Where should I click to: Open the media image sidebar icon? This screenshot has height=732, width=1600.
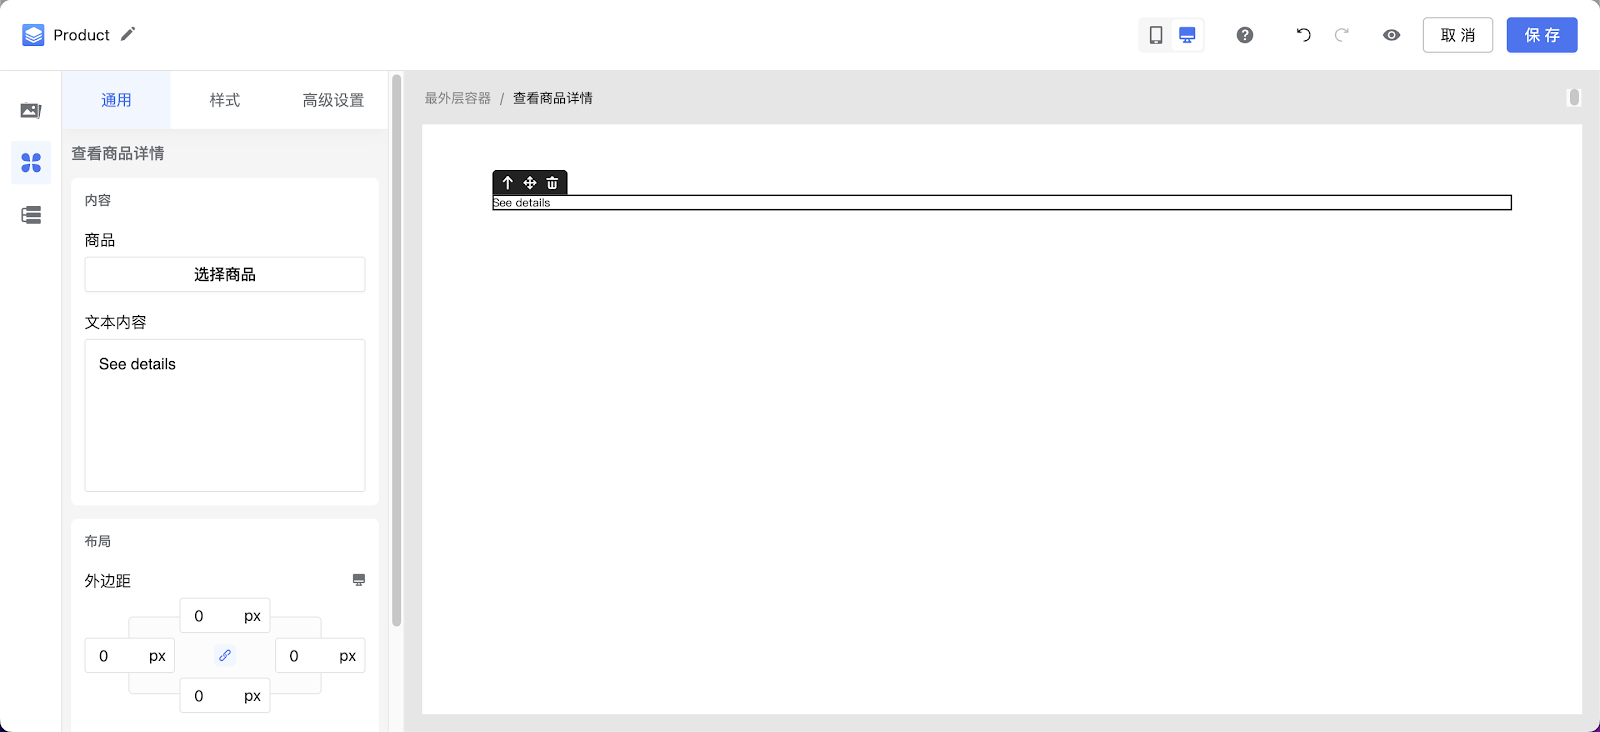(31, 110)
